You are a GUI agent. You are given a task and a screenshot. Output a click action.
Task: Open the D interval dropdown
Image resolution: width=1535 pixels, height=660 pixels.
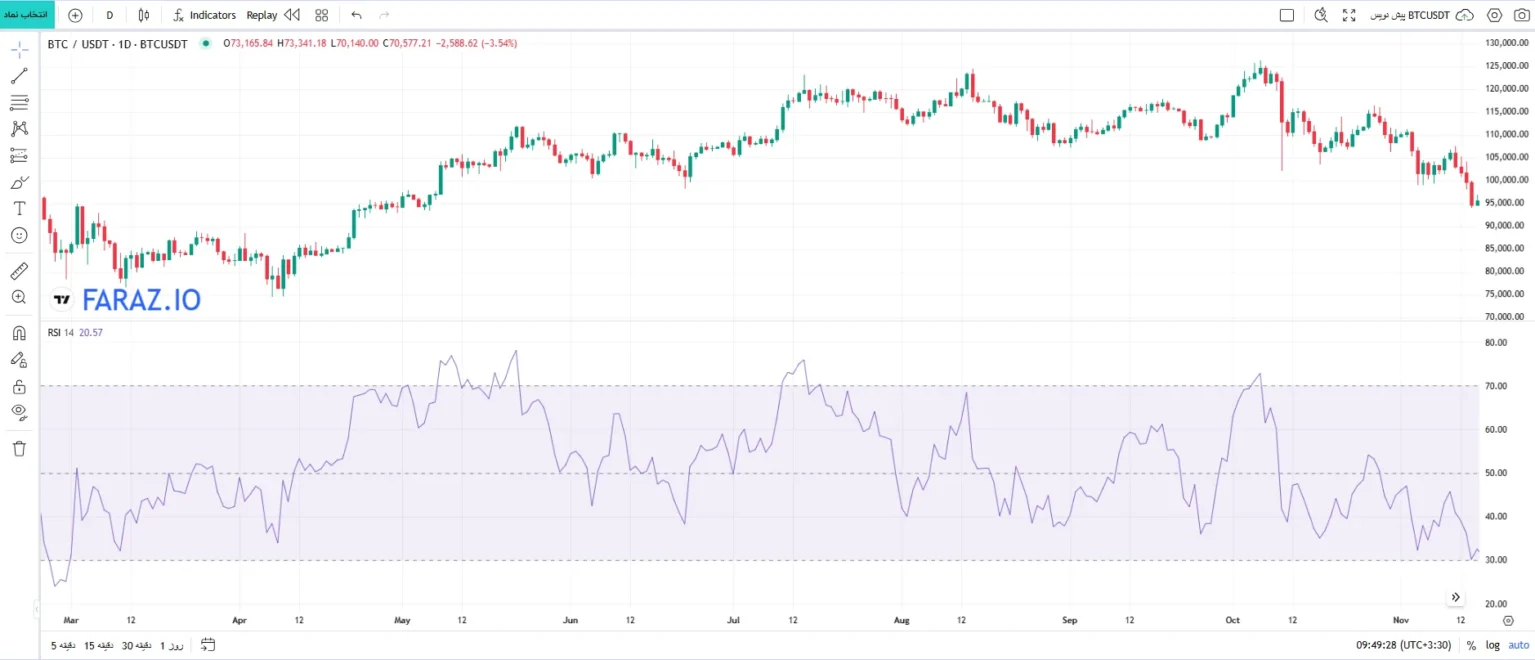[109, 14]
